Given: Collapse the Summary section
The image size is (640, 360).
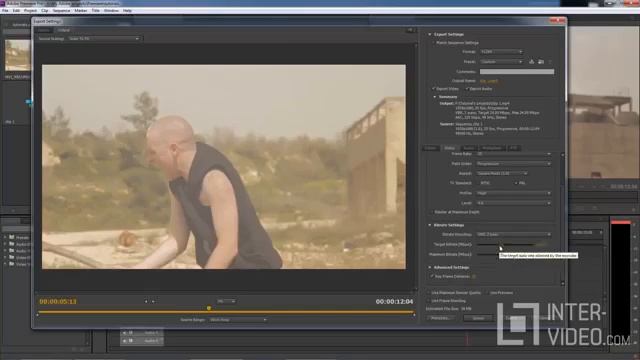Looking at the screenshot, I should point(435,97).
